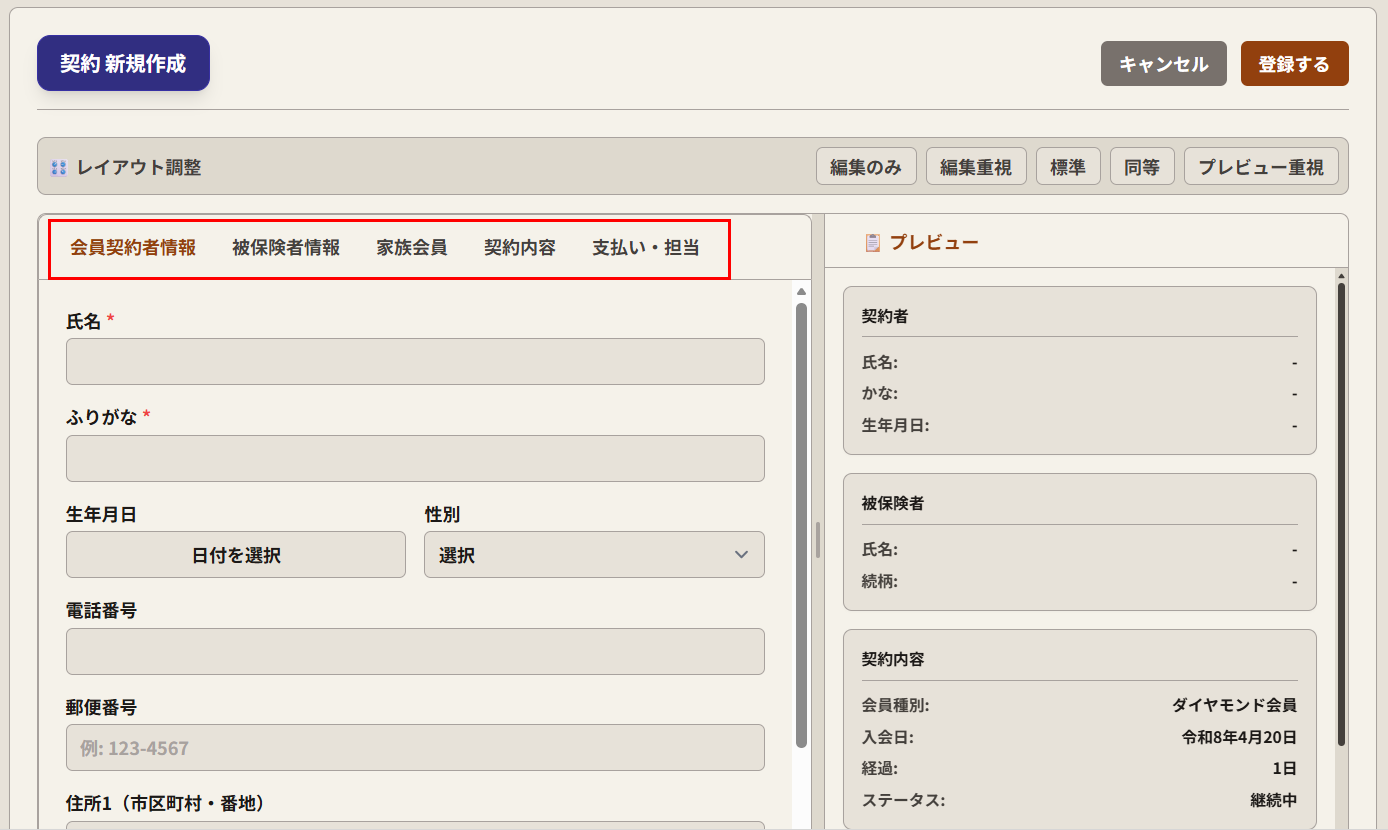1388x830 pixels.
Task: Click the preview clipboard icon
Action: (x=873, y=242)
